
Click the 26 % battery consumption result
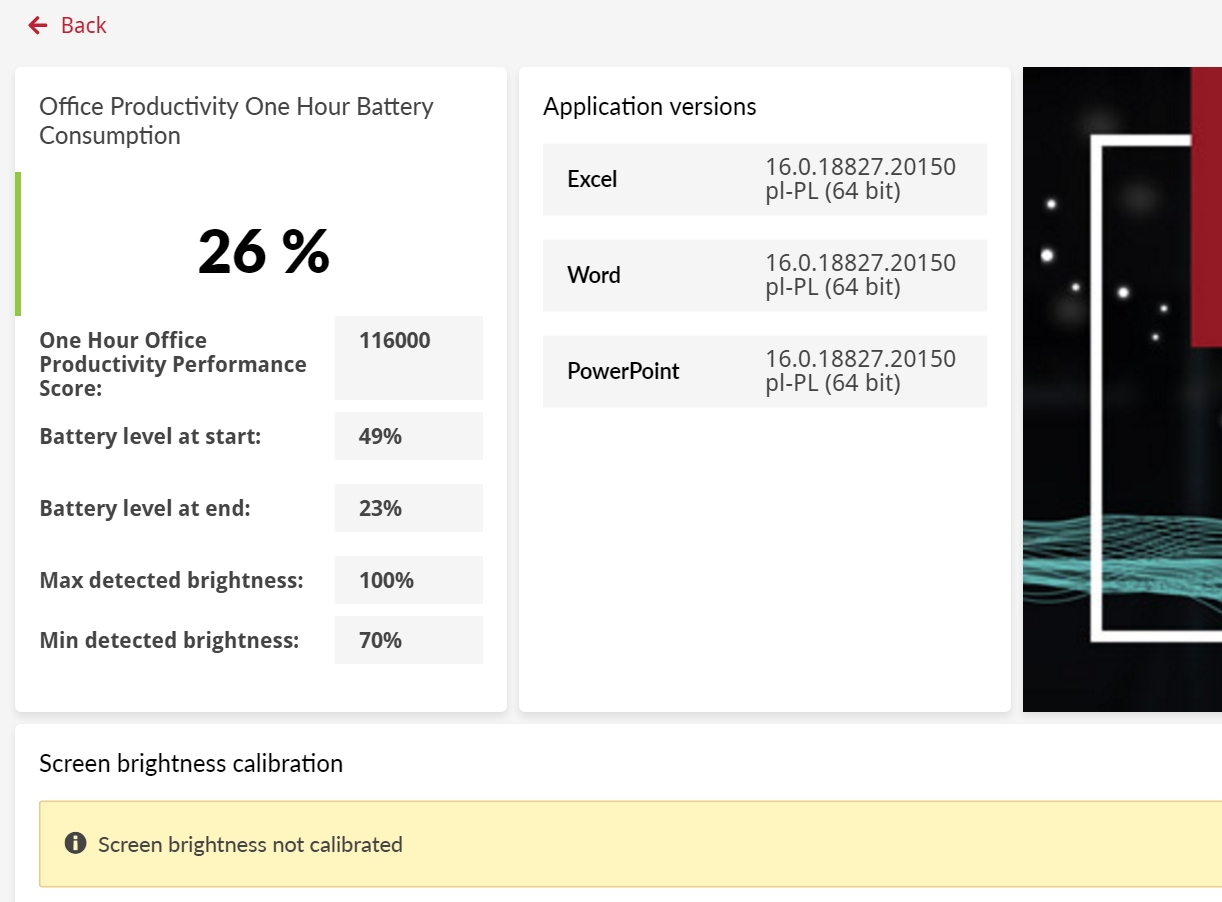click(264, 251)
